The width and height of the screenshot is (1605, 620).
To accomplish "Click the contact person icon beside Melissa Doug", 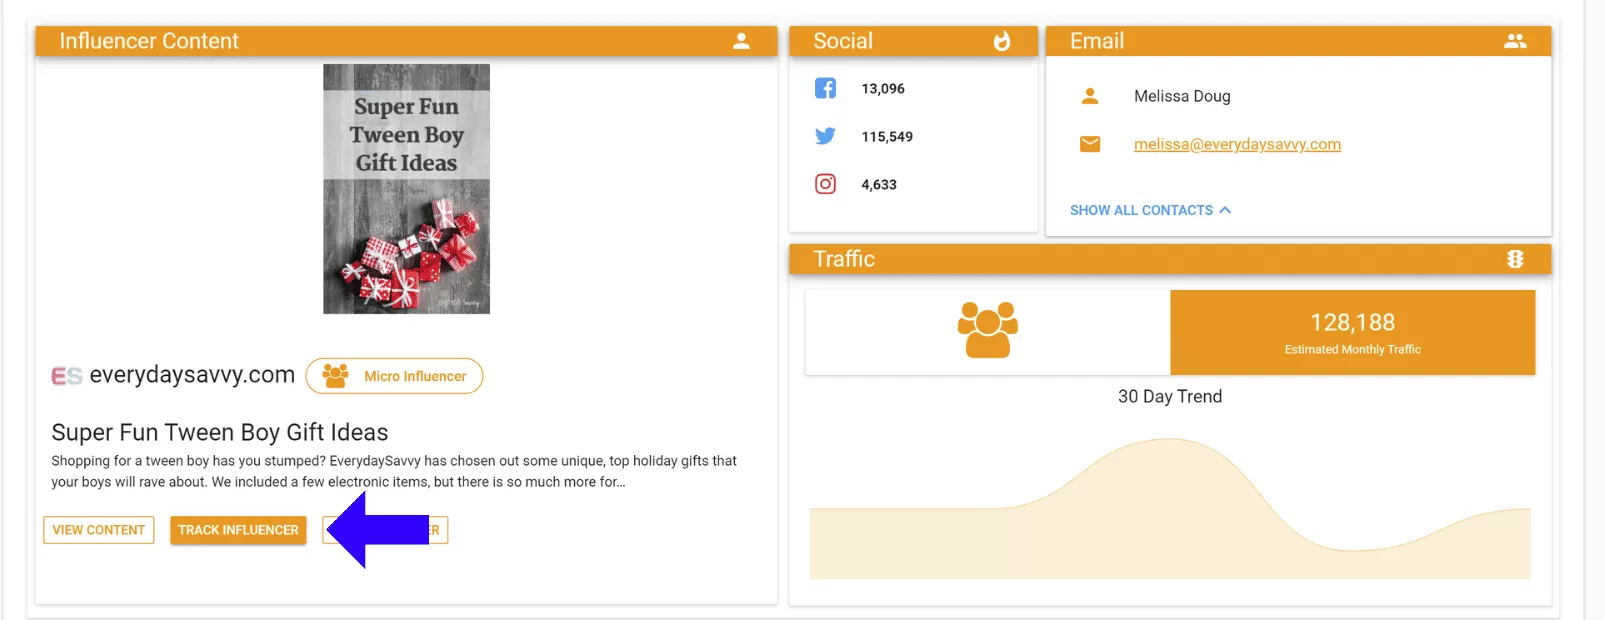I will (1090, 96).
